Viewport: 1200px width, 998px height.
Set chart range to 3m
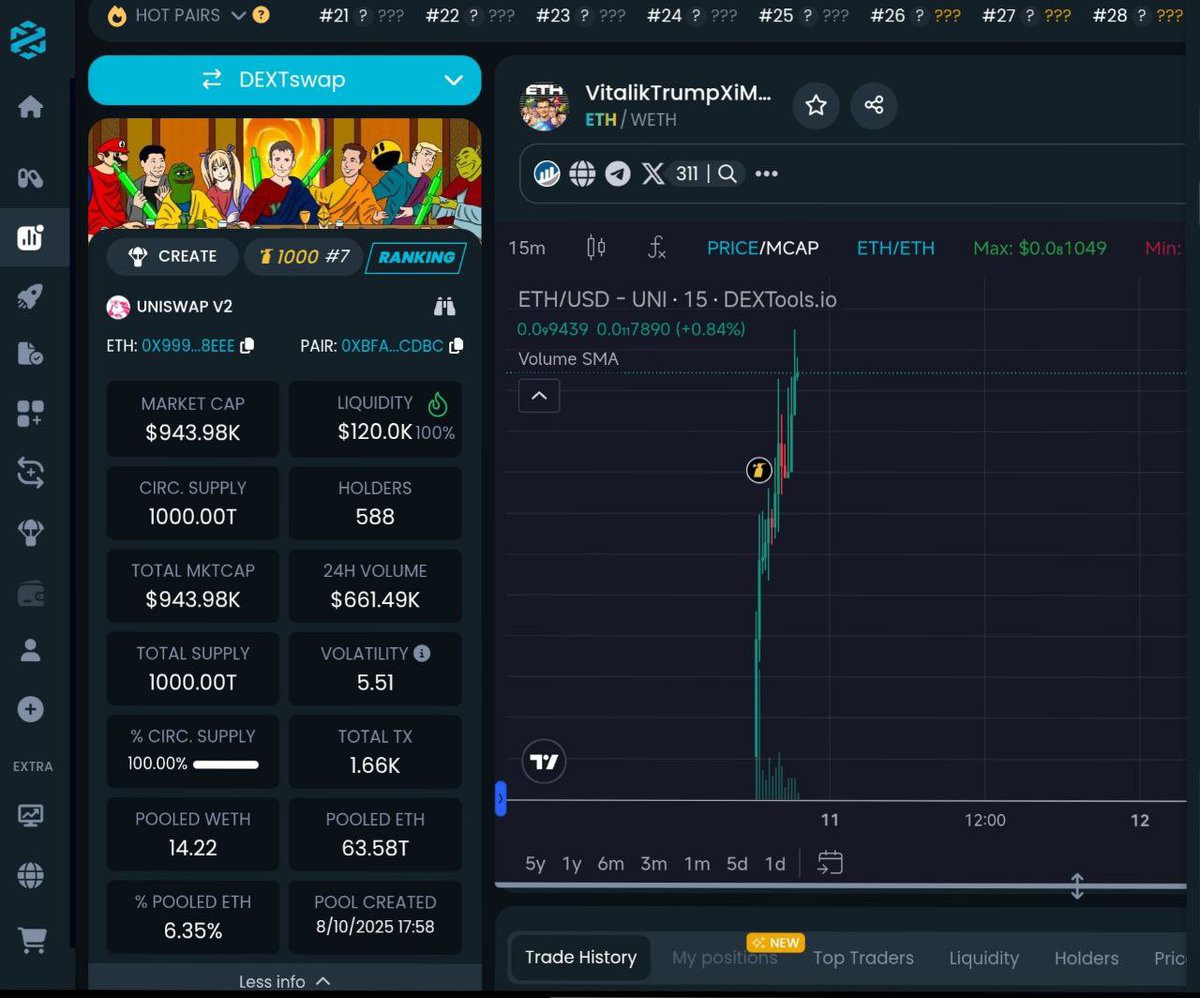click(654, 864)
